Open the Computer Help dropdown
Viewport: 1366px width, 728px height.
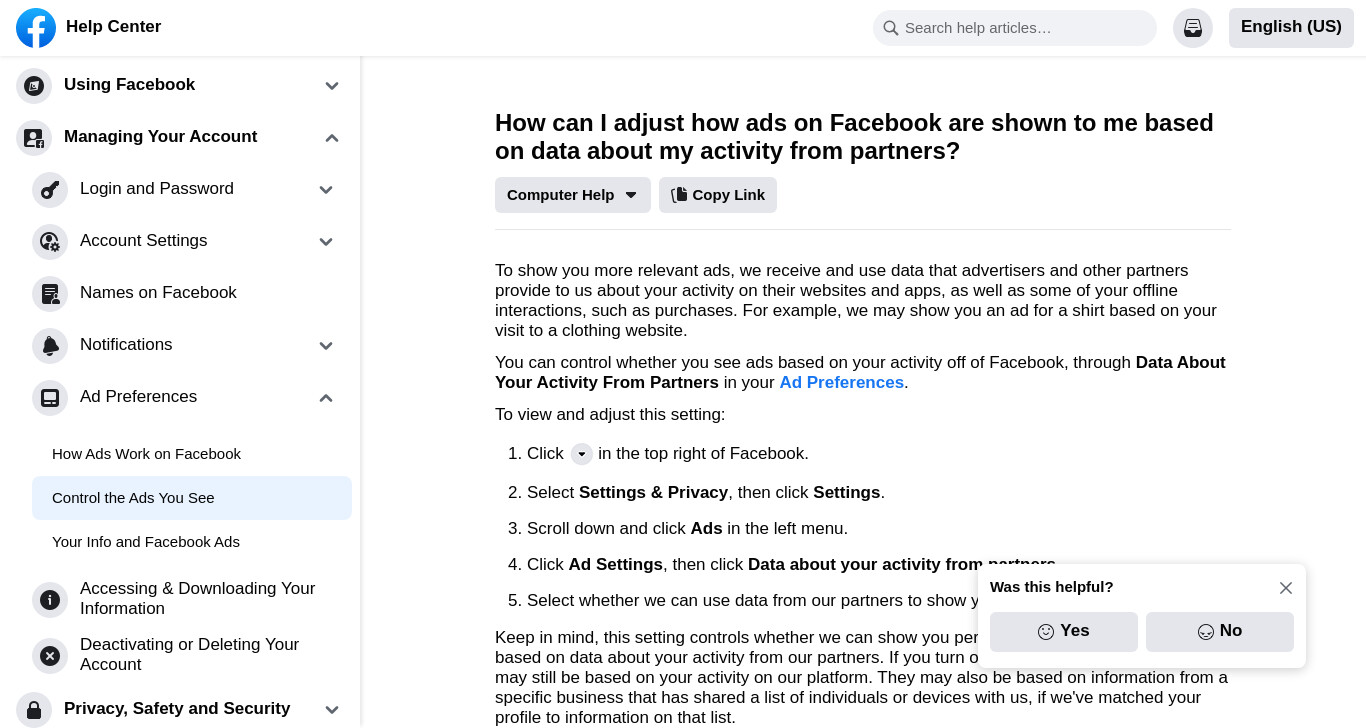pos(572,195)
